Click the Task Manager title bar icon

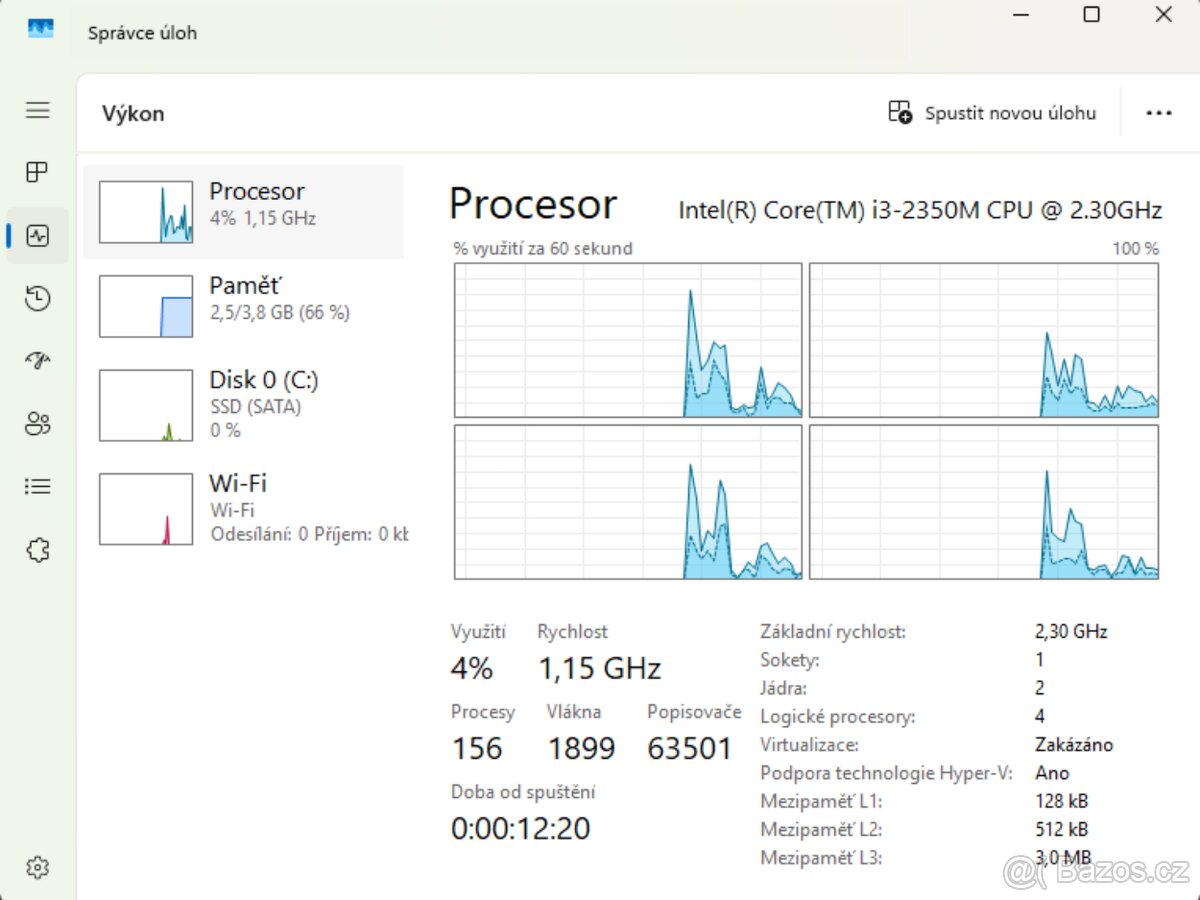coord(40,28)
